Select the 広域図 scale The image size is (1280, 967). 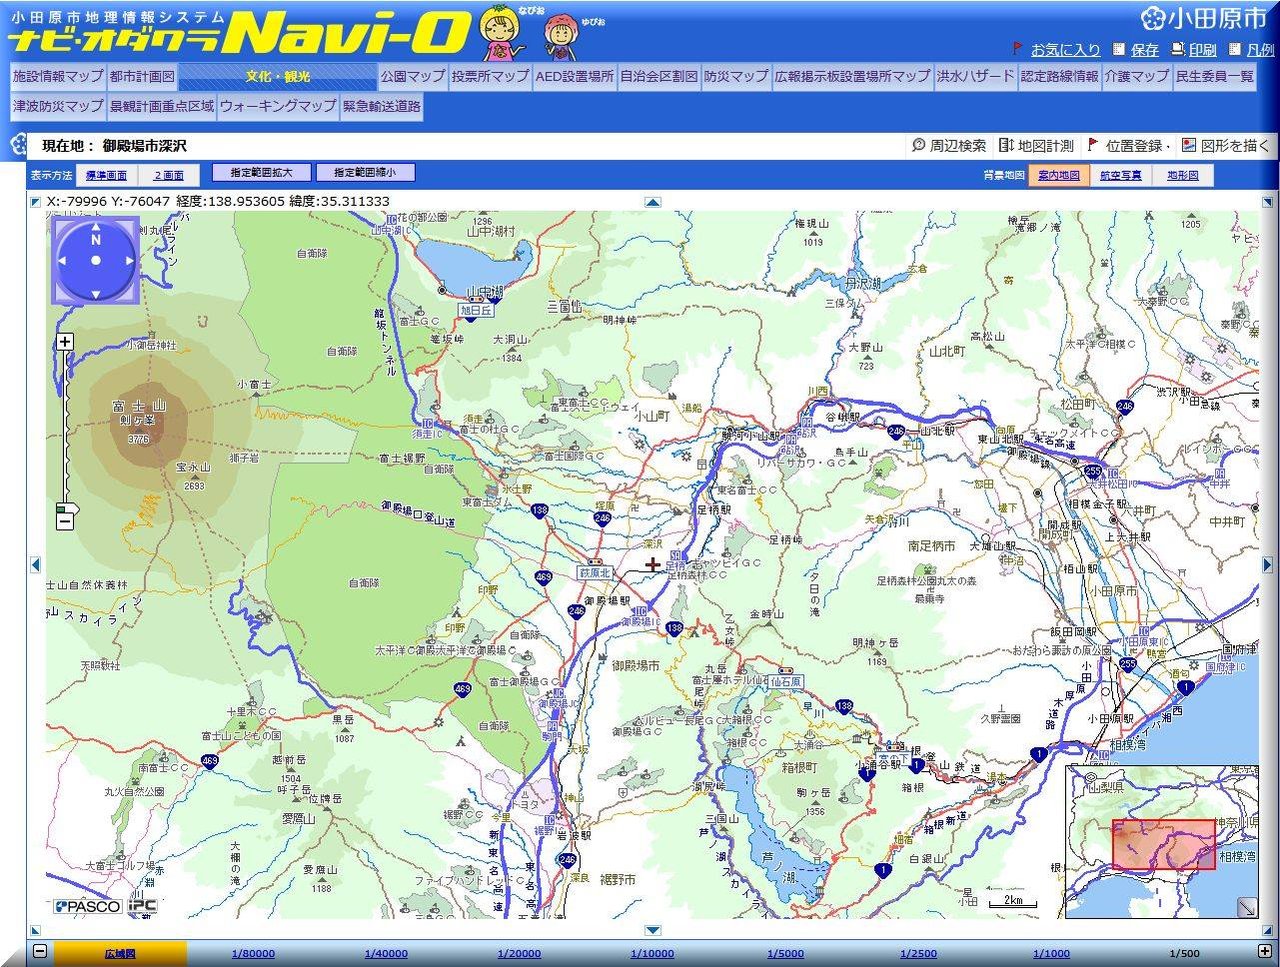(120, 953)
